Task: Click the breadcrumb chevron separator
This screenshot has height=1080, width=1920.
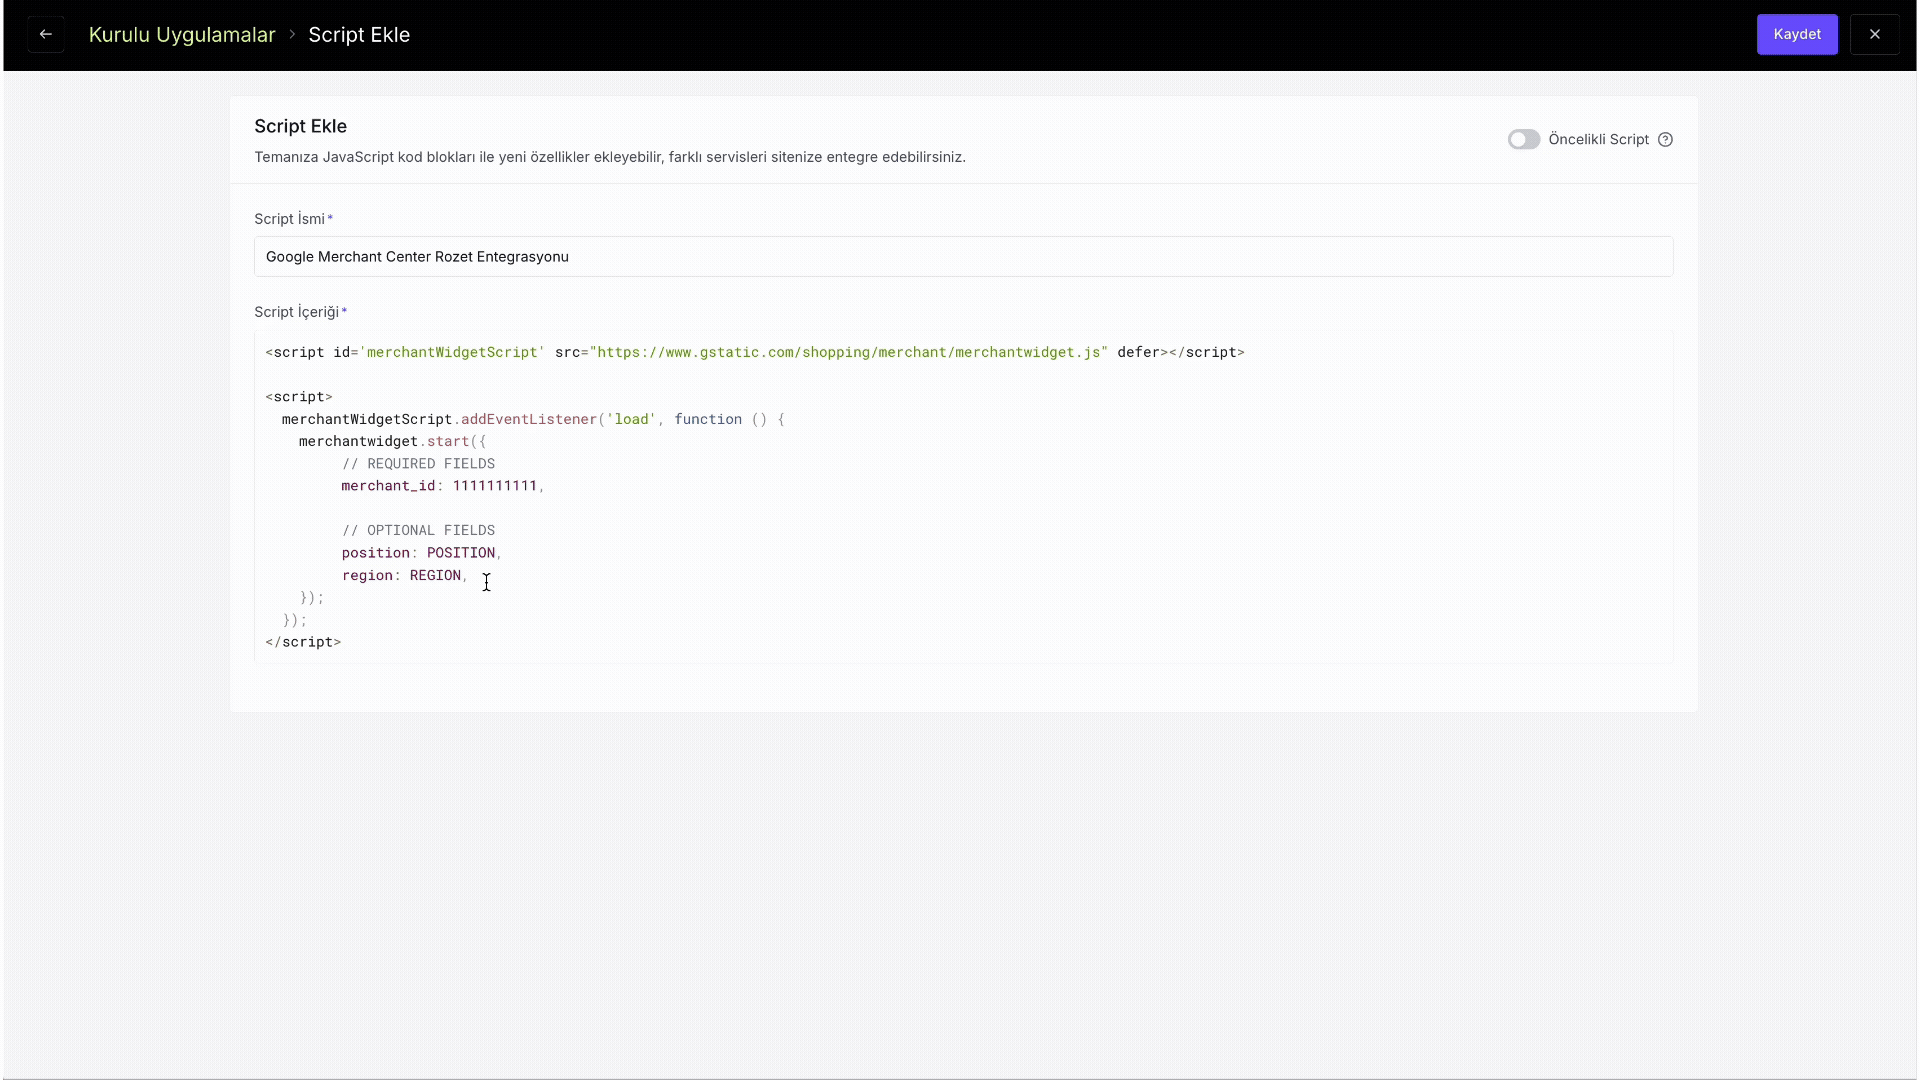Action: (292, 35)
